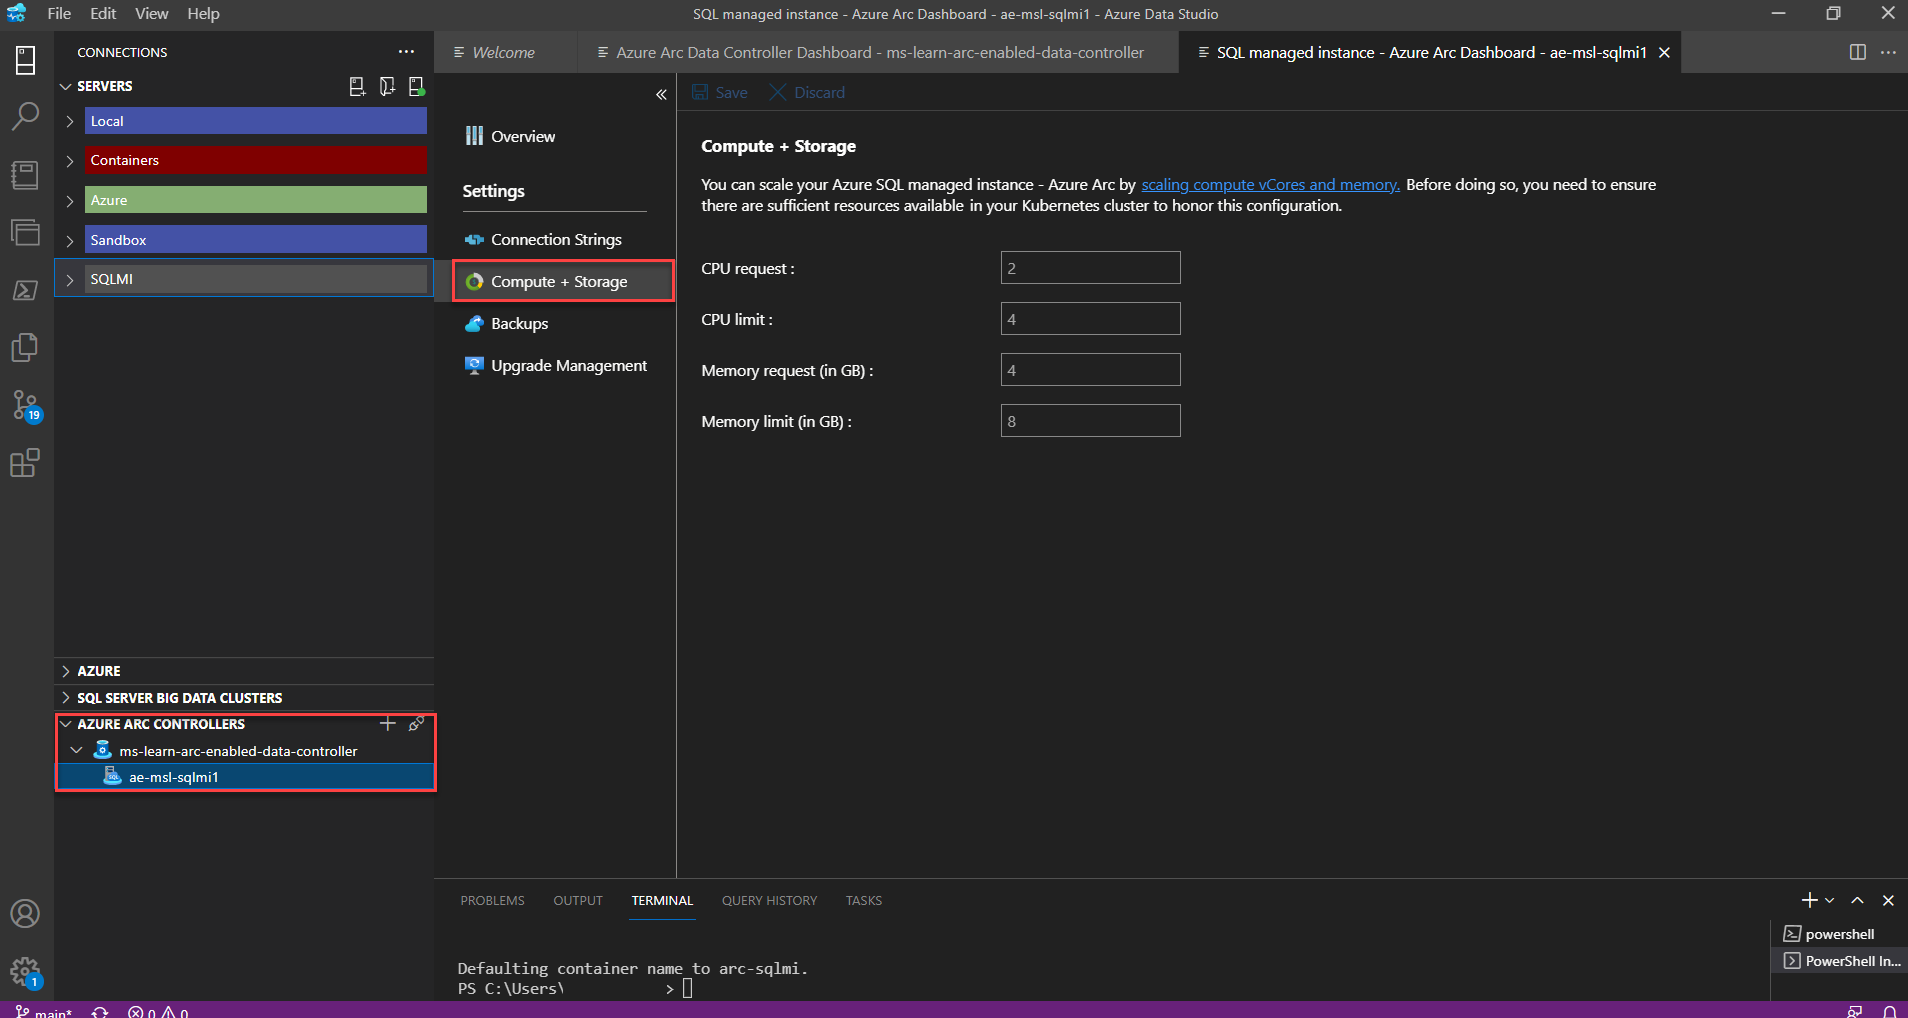The image size is (1908, 1018).
Task: Click the errors and warnings status indicator
Action: tap(158, 1011)
